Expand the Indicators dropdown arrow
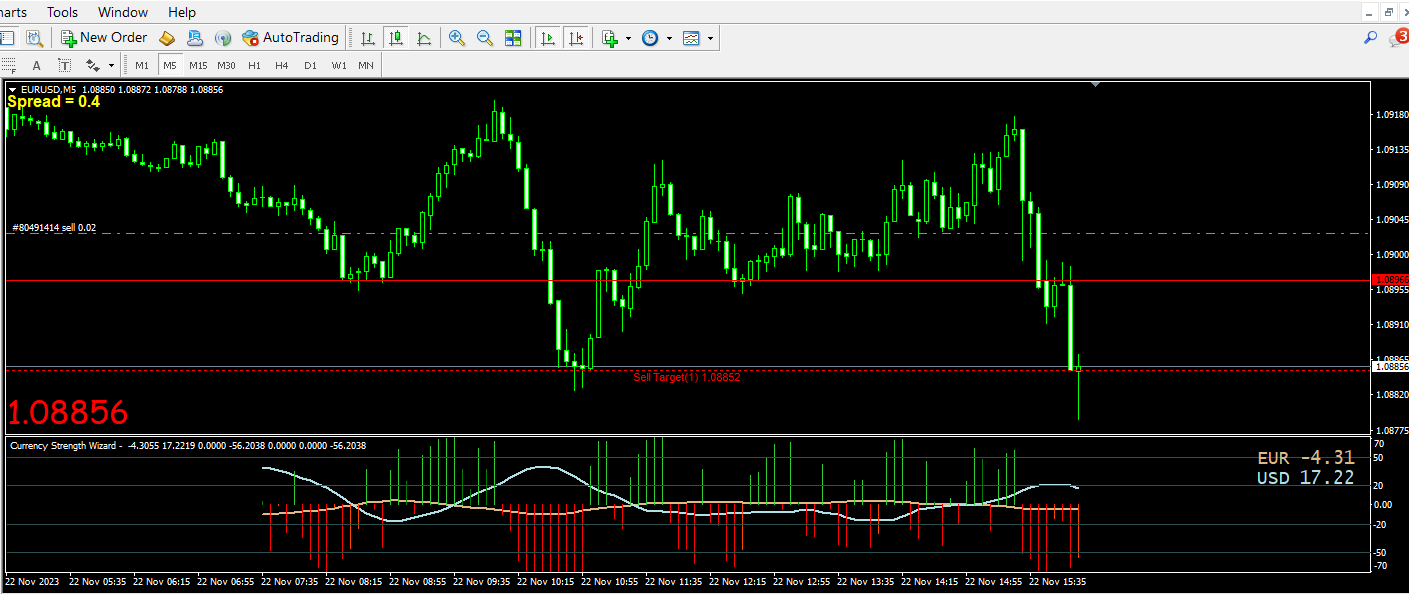The image size is (1409, 595). click(x=628, y=38)
